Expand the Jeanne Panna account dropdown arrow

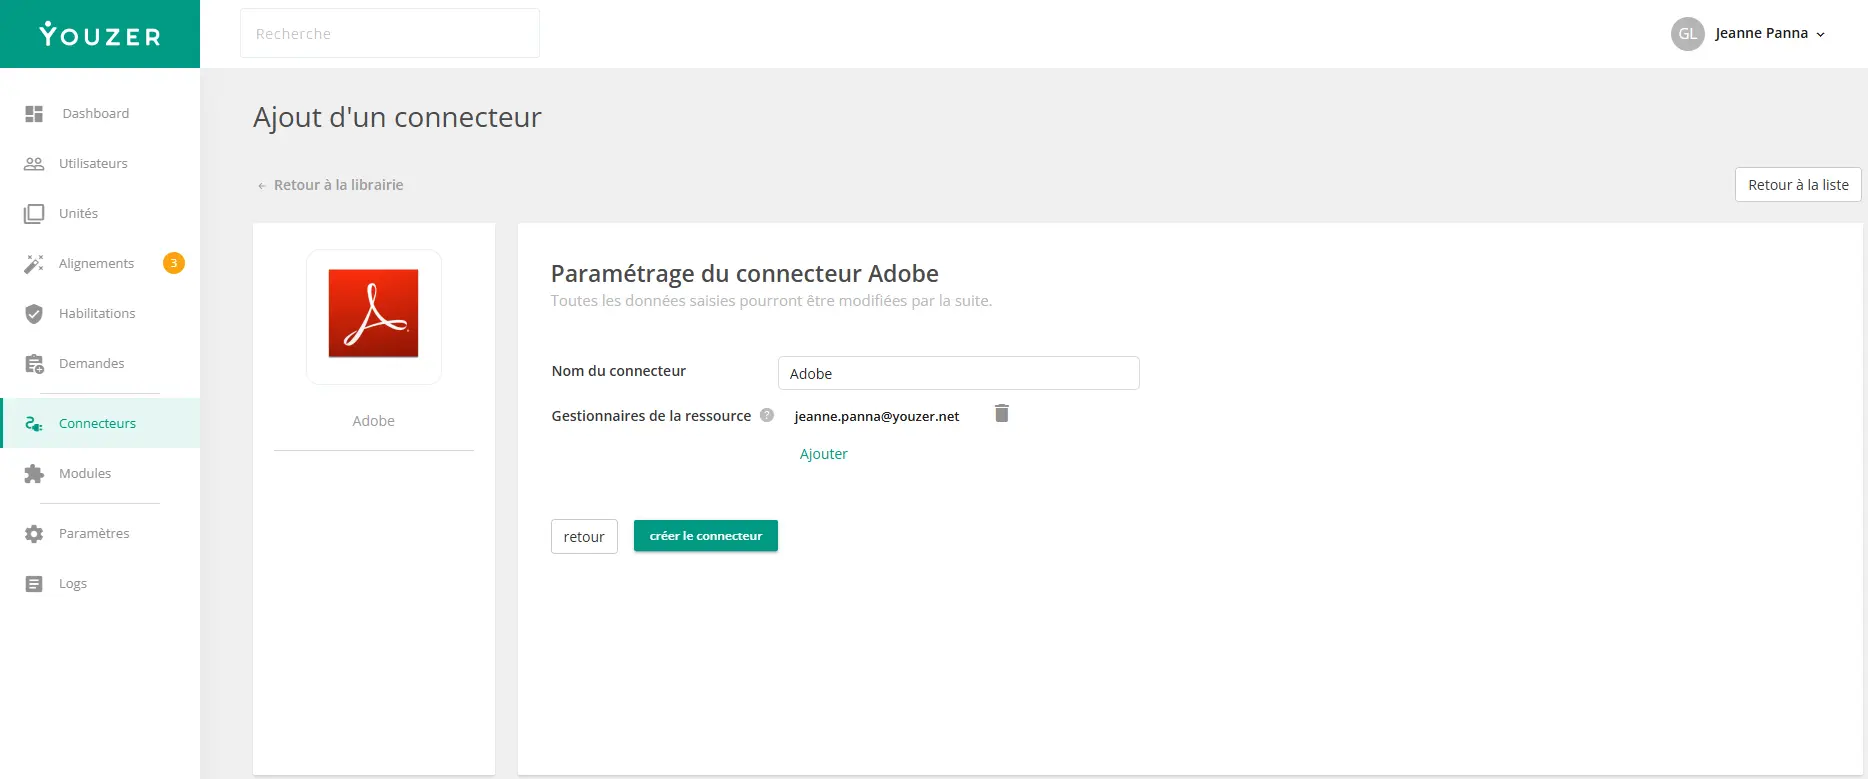tap(1821, 35)
